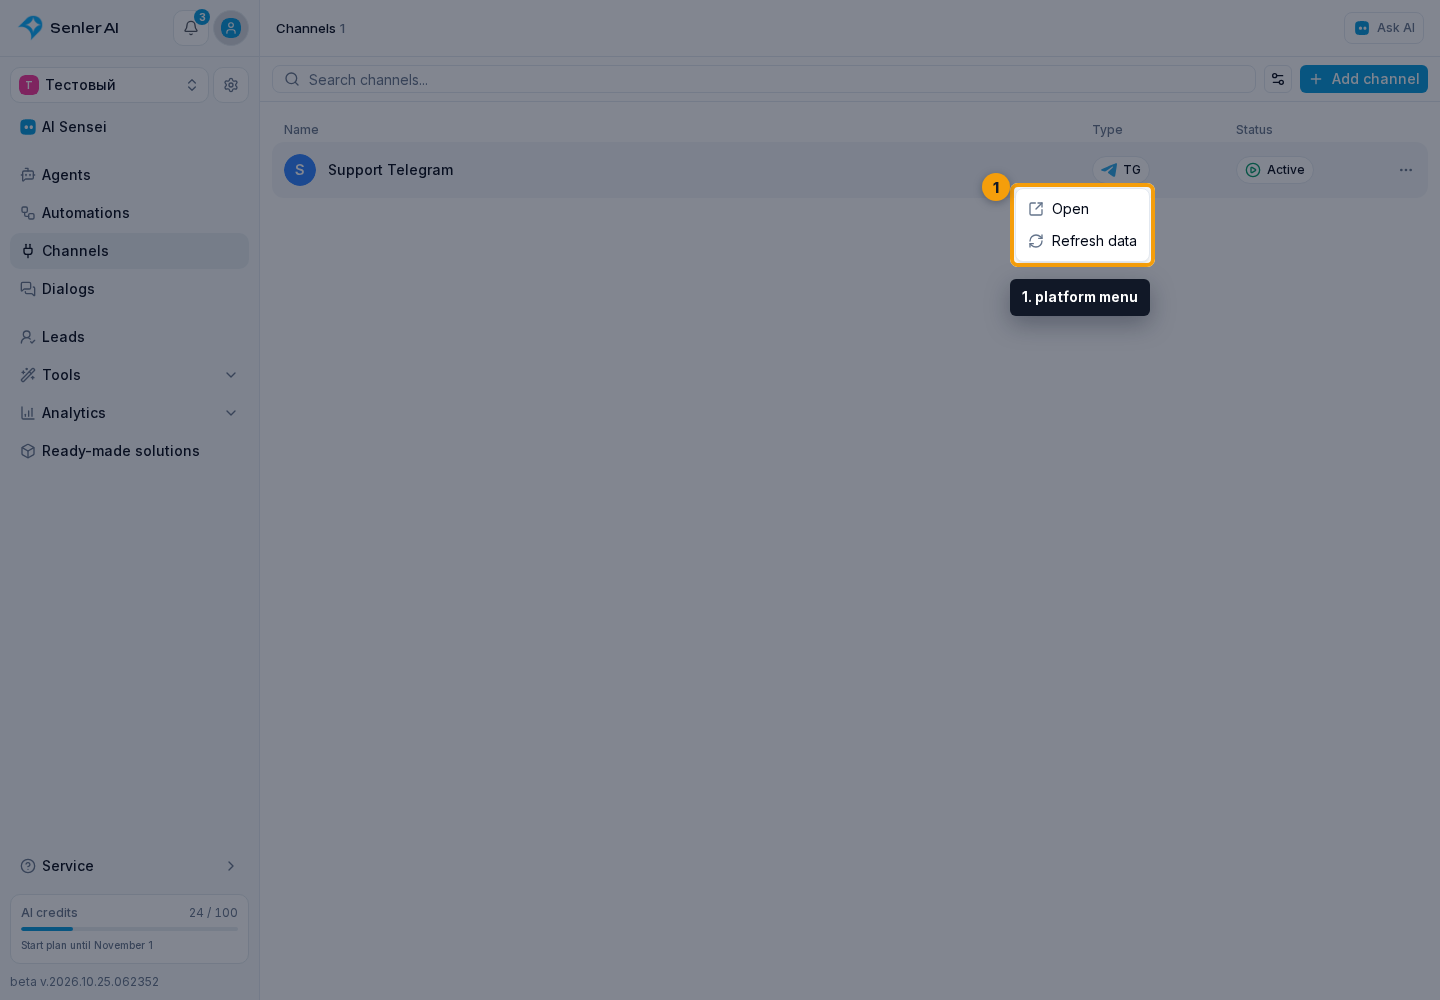This screenshot has height=1000, width=1440.
Task: Navigate to Automations
Action: [130, 213]
